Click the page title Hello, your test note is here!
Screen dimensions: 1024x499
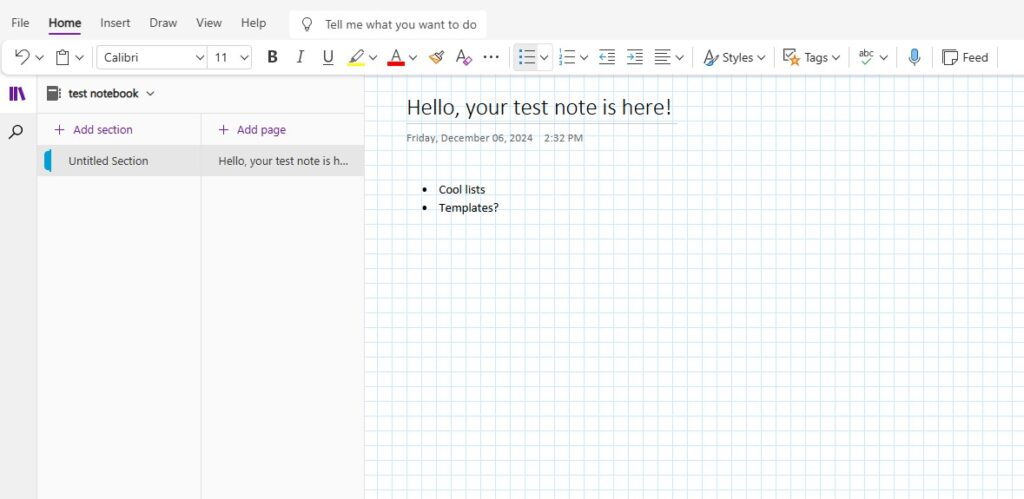click(x=539, y=108)
